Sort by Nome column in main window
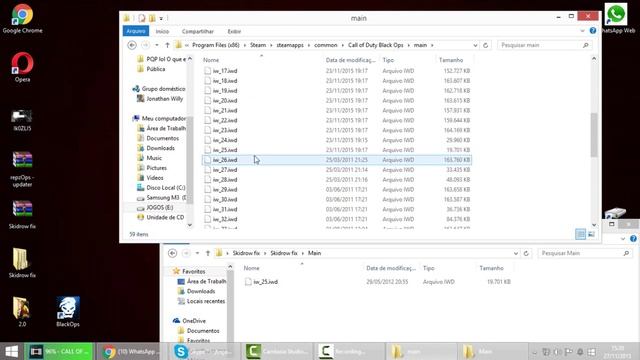This screenshot has width=640, height=360. point(211,60)
